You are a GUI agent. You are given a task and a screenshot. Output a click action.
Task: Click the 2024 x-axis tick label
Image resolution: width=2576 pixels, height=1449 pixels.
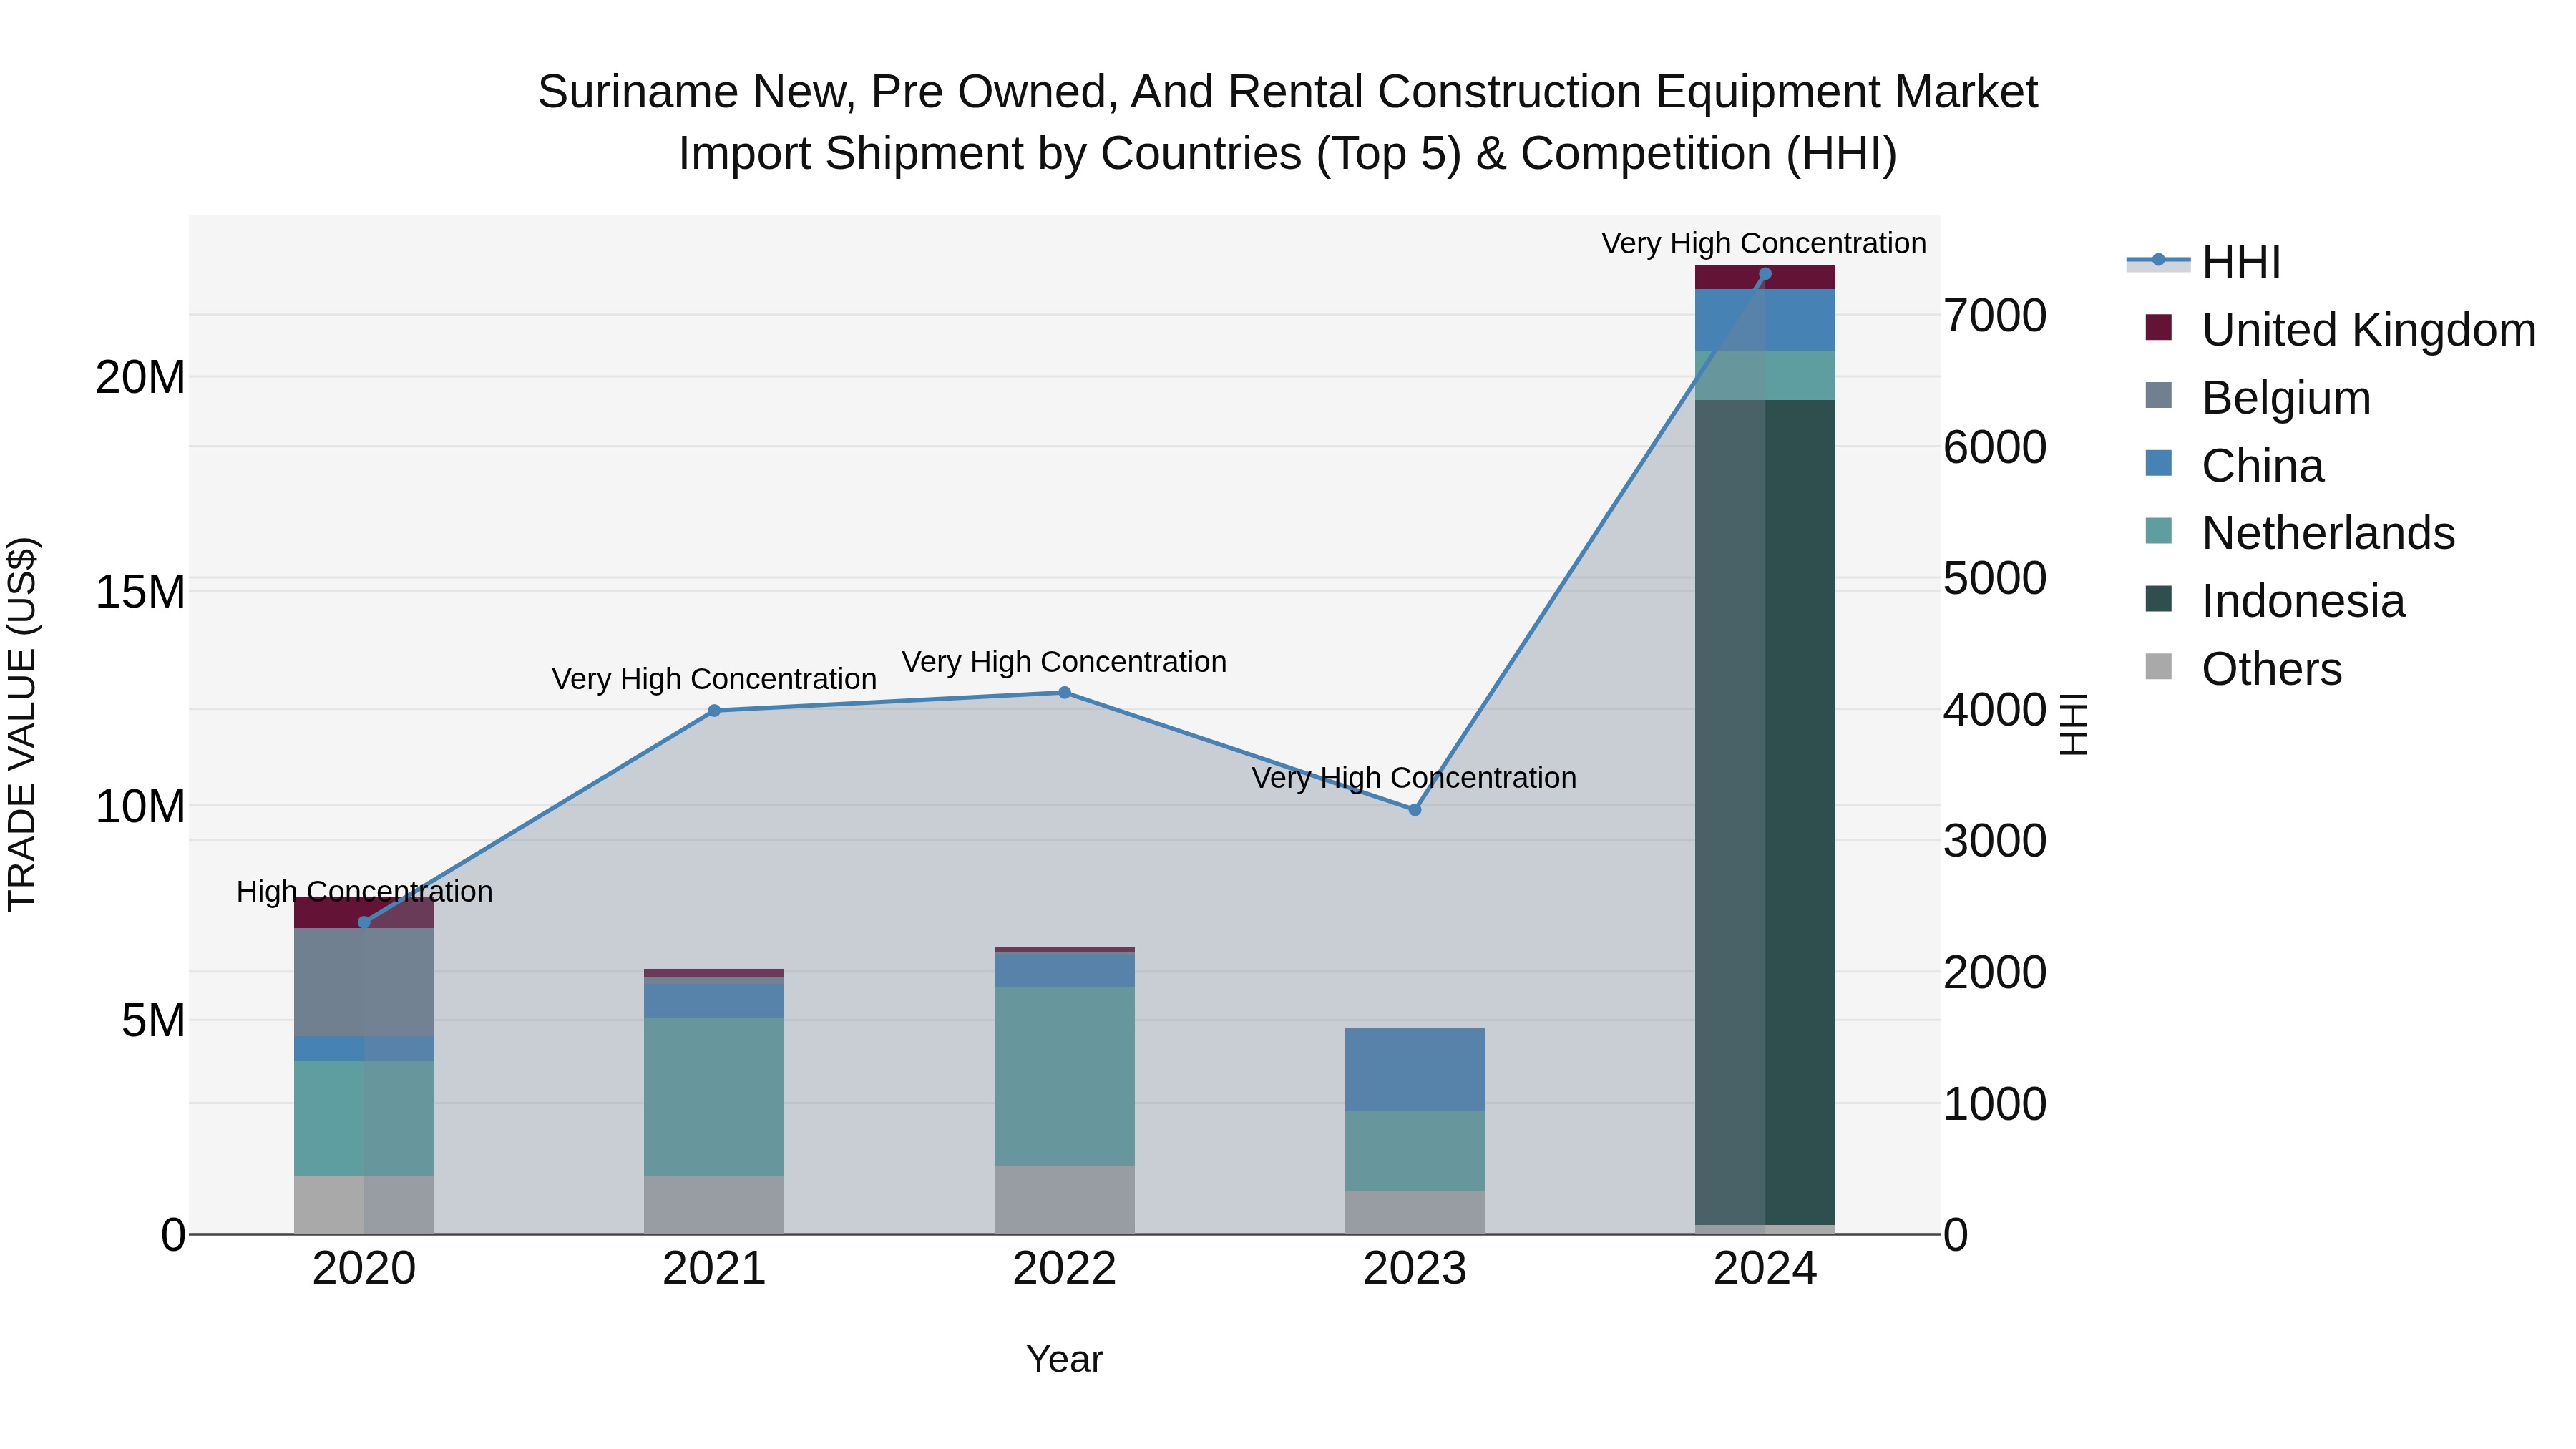click(1765, 1269)
